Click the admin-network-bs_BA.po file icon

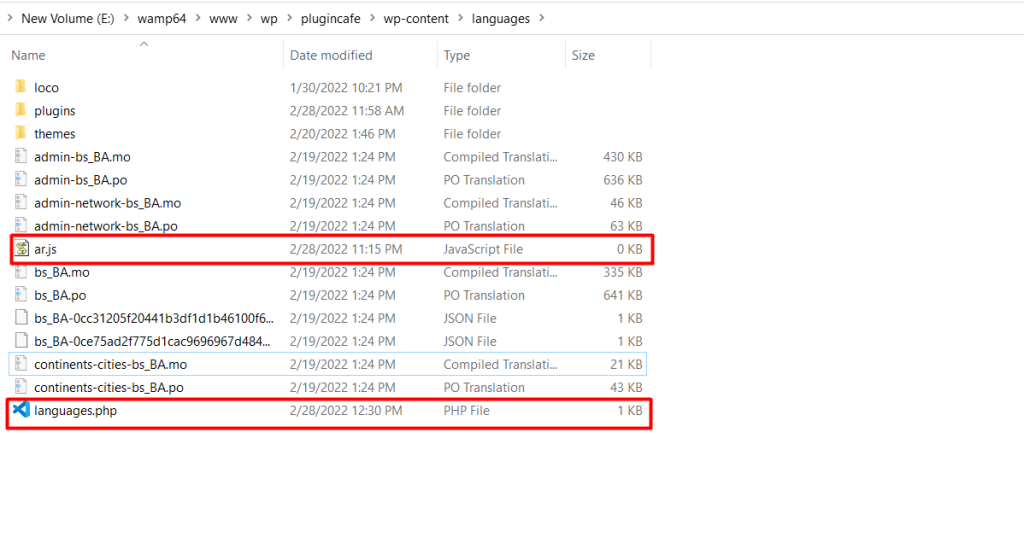(x=21, y=225)
